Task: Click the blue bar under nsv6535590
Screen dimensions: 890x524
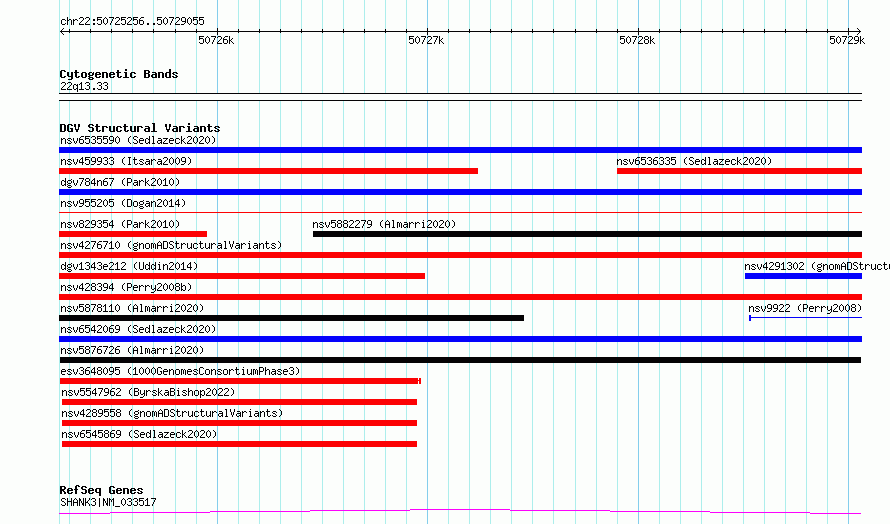Action: coord(460,150)
